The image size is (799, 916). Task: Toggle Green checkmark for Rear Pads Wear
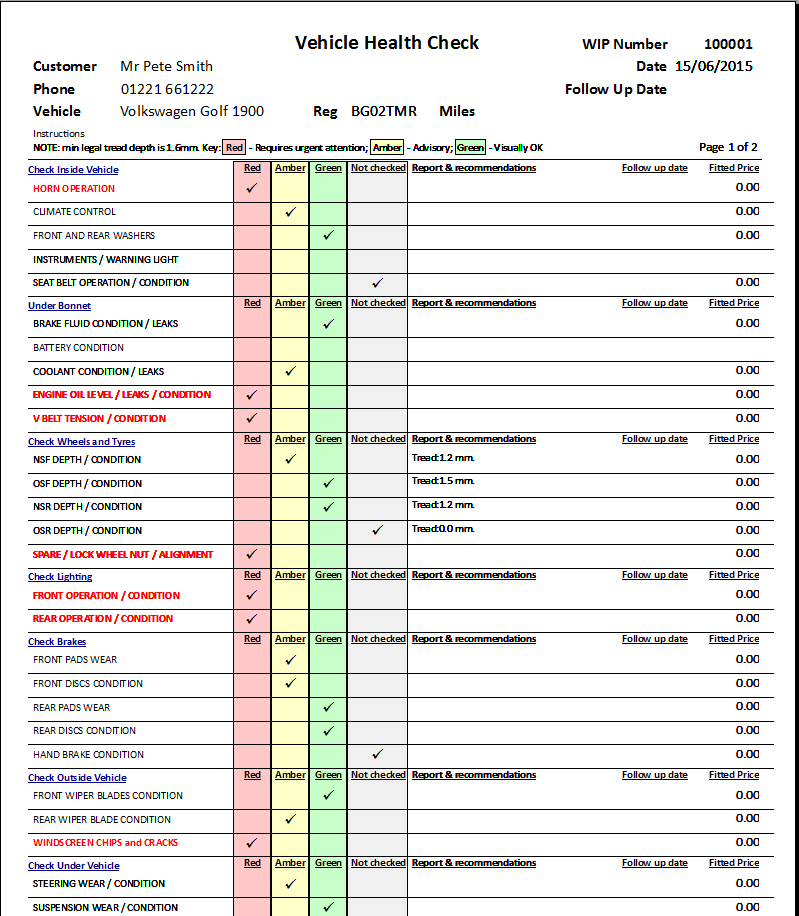(x=329, y=707)
